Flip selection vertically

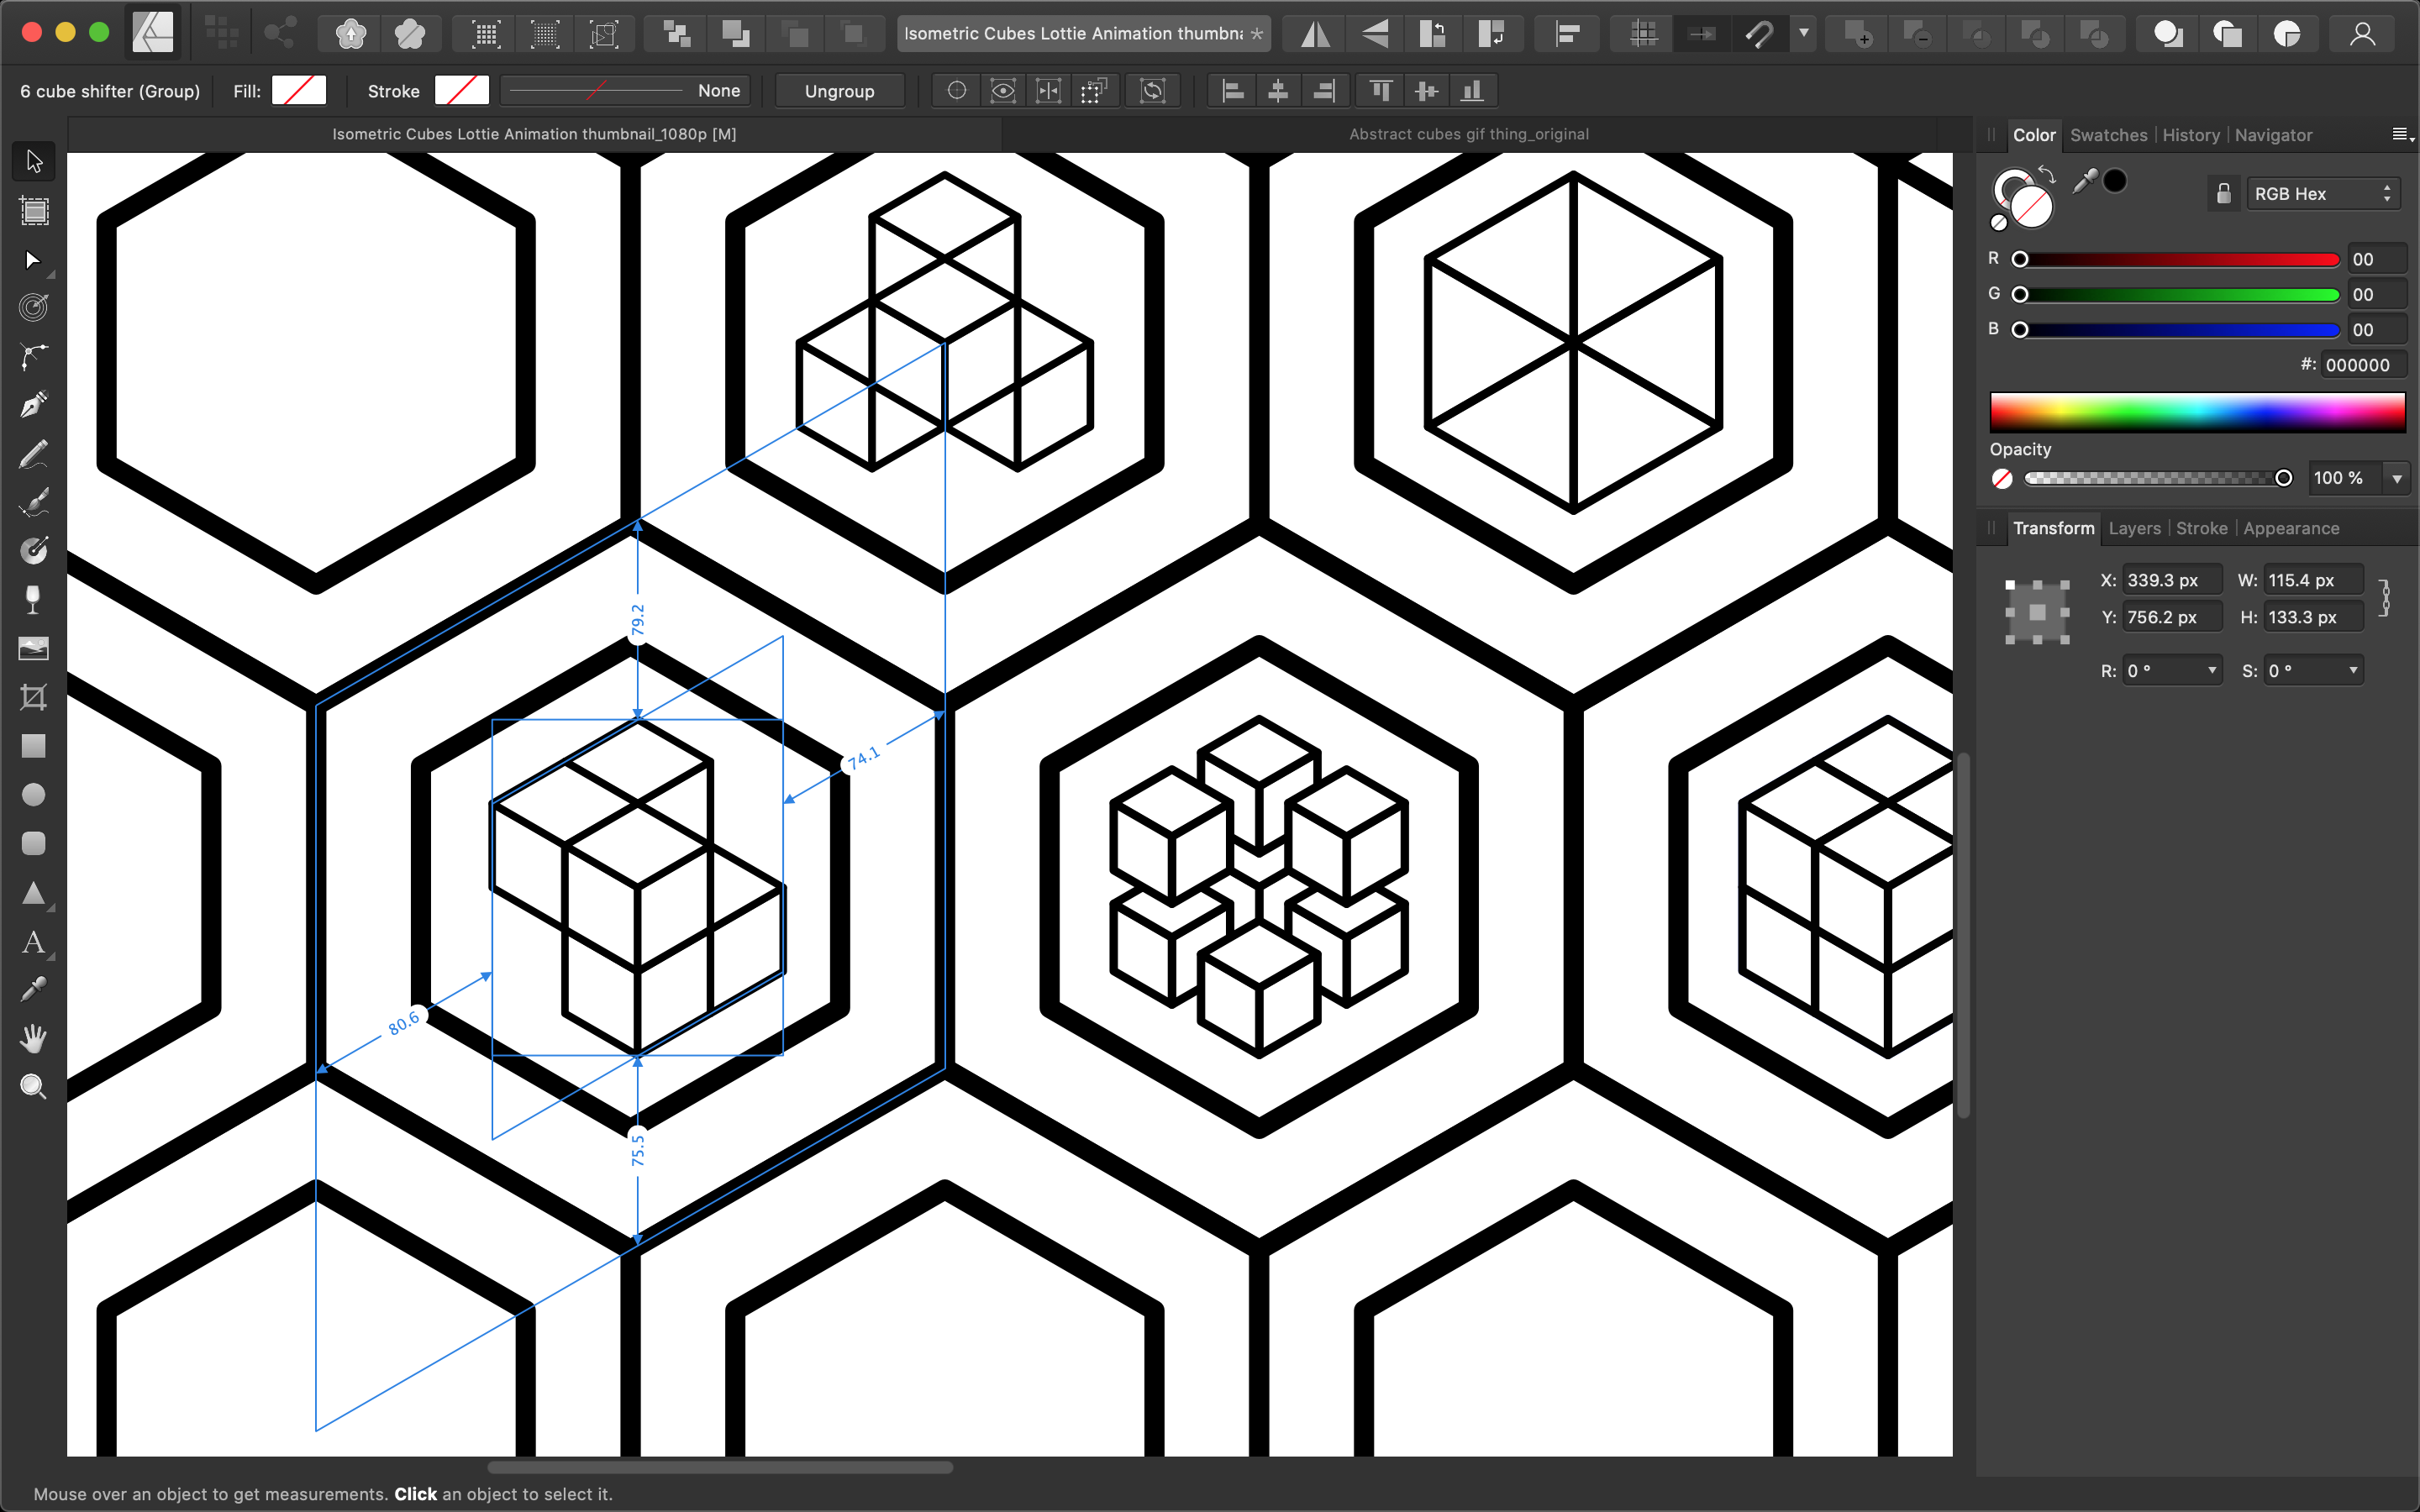coord(1375,34)
